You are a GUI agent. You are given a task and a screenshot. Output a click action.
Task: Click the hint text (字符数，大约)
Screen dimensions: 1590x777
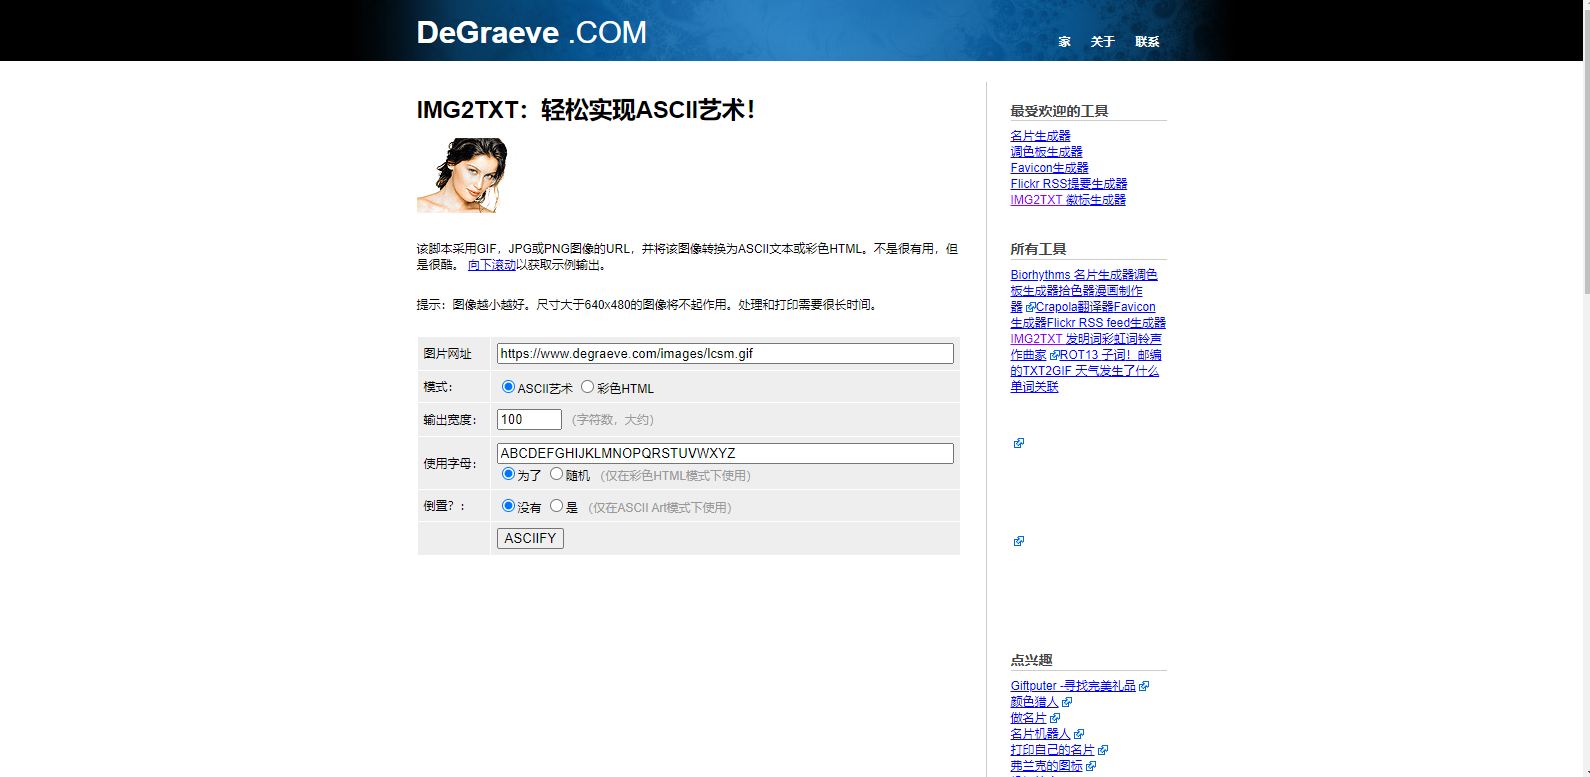(613, 420)
